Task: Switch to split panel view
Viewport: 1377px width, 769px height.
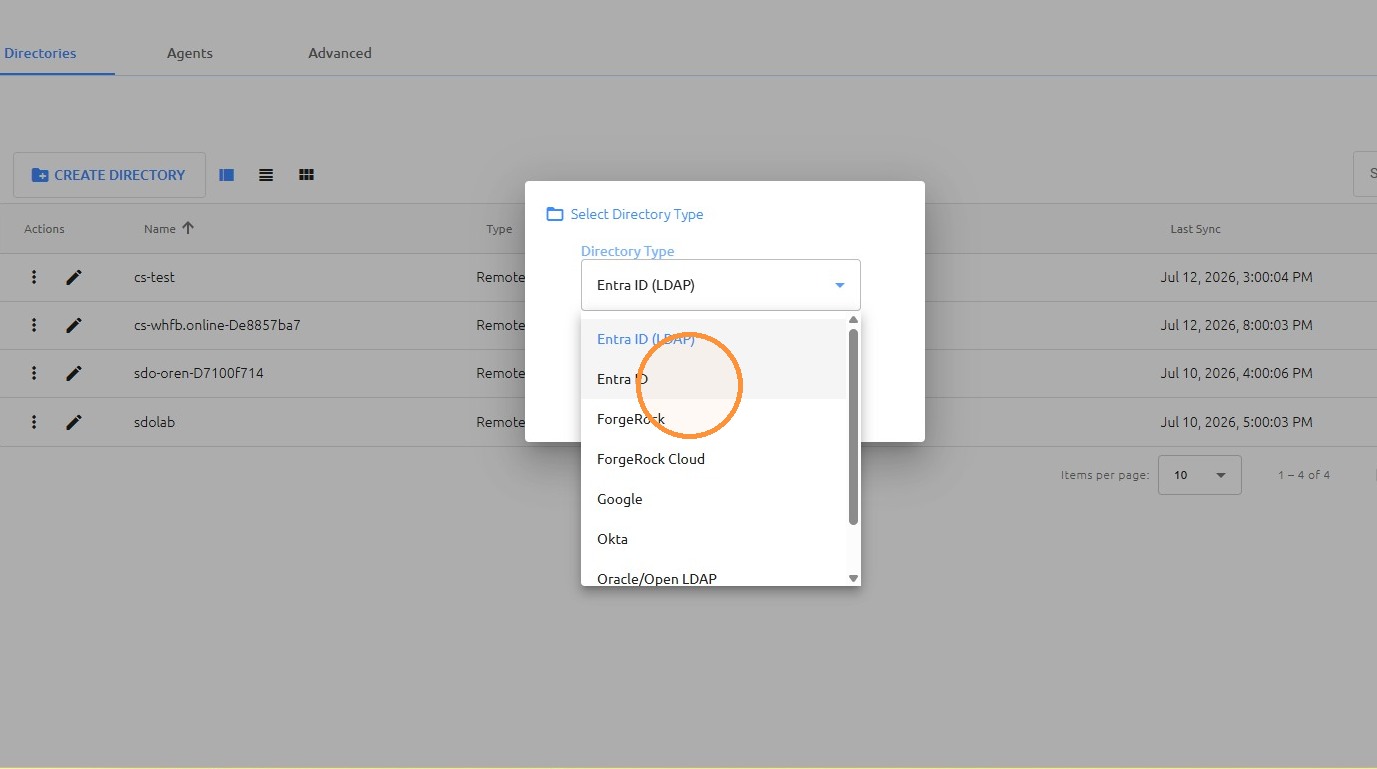Action: click(x=227, y=175)
